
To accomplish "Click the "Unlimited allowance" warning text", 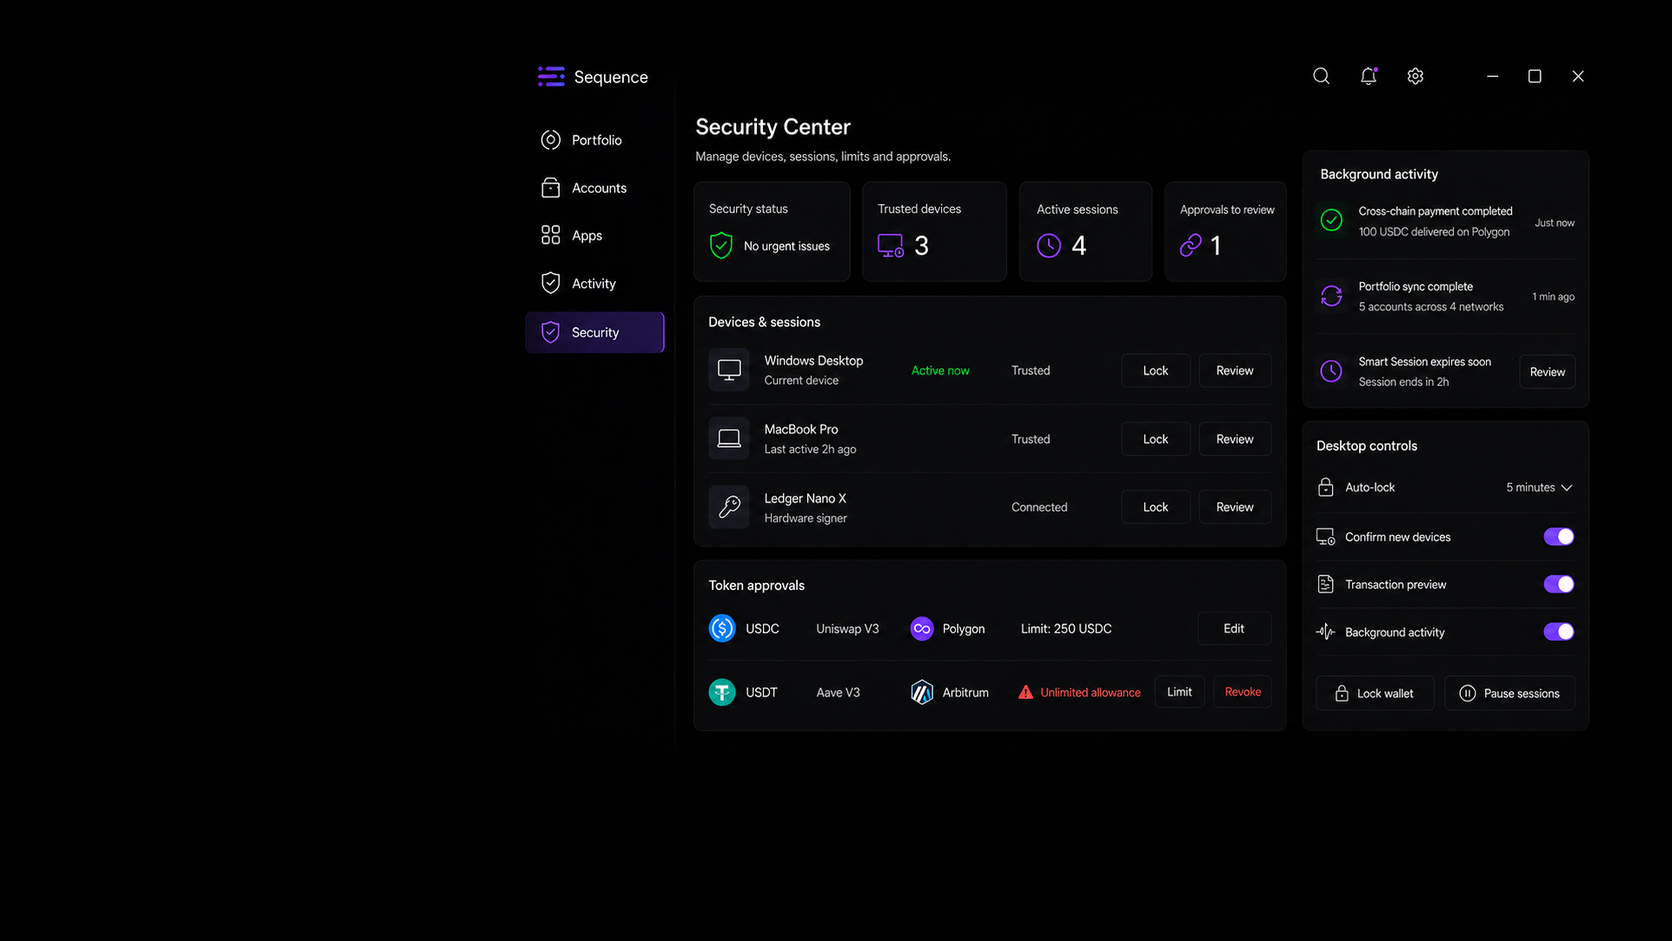I will click(x=1090, y=692).
